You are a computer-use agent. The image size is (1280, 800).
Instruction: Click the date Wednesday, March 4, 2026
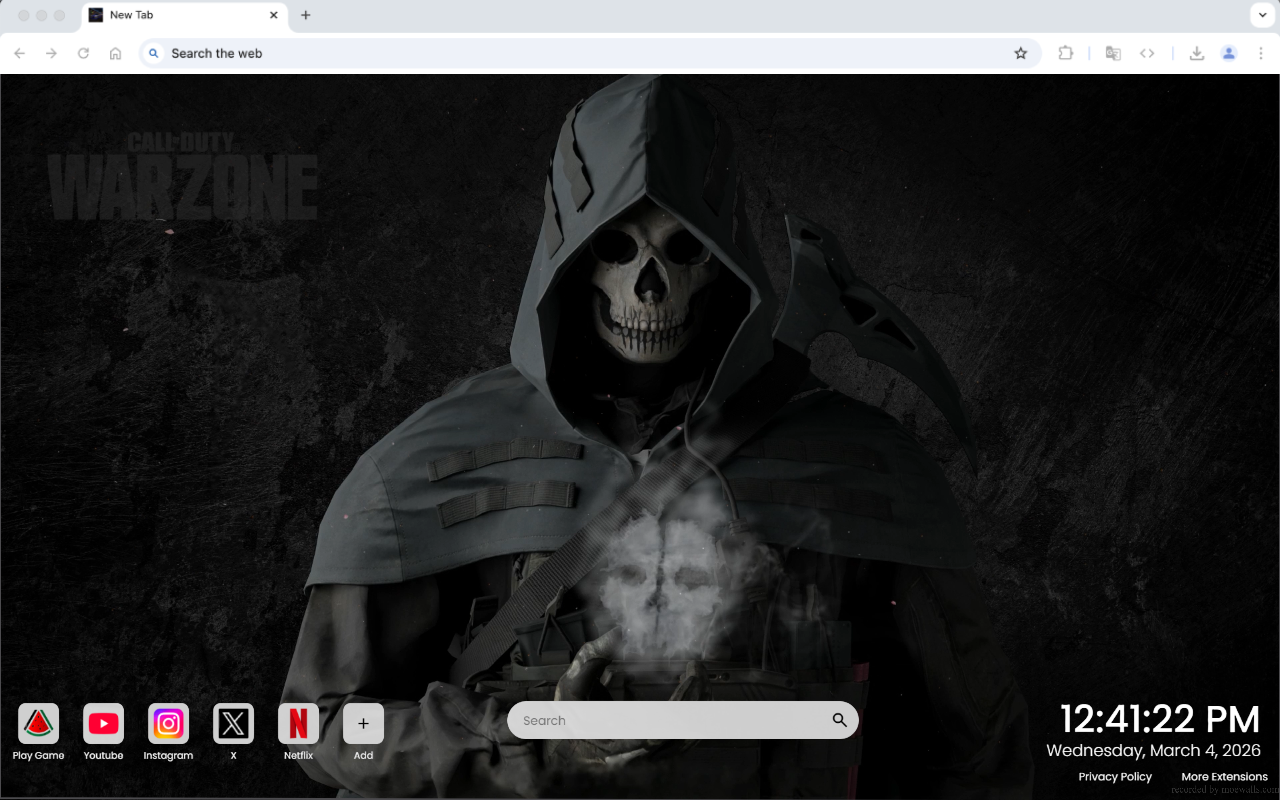(1153, 750)
